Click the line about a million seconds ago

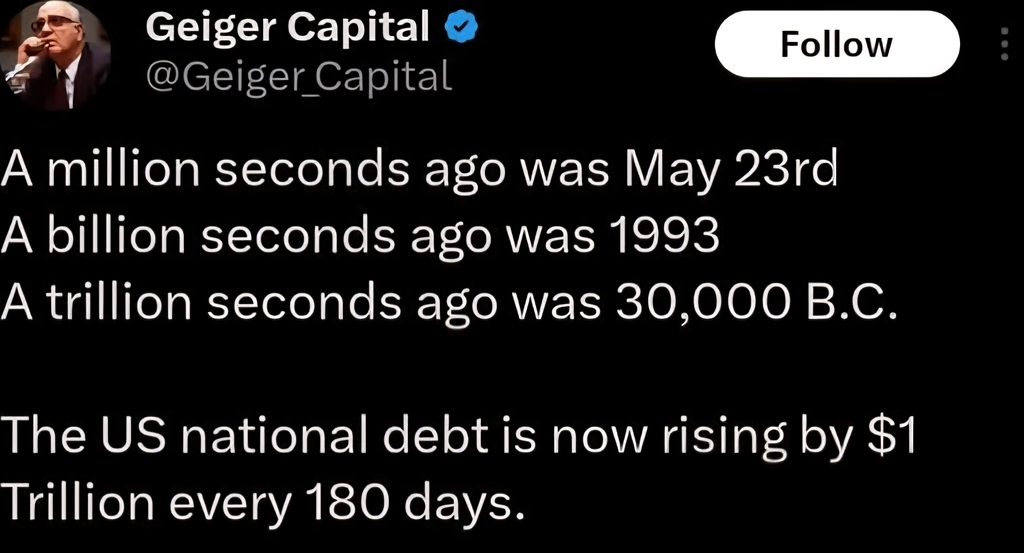419,170
